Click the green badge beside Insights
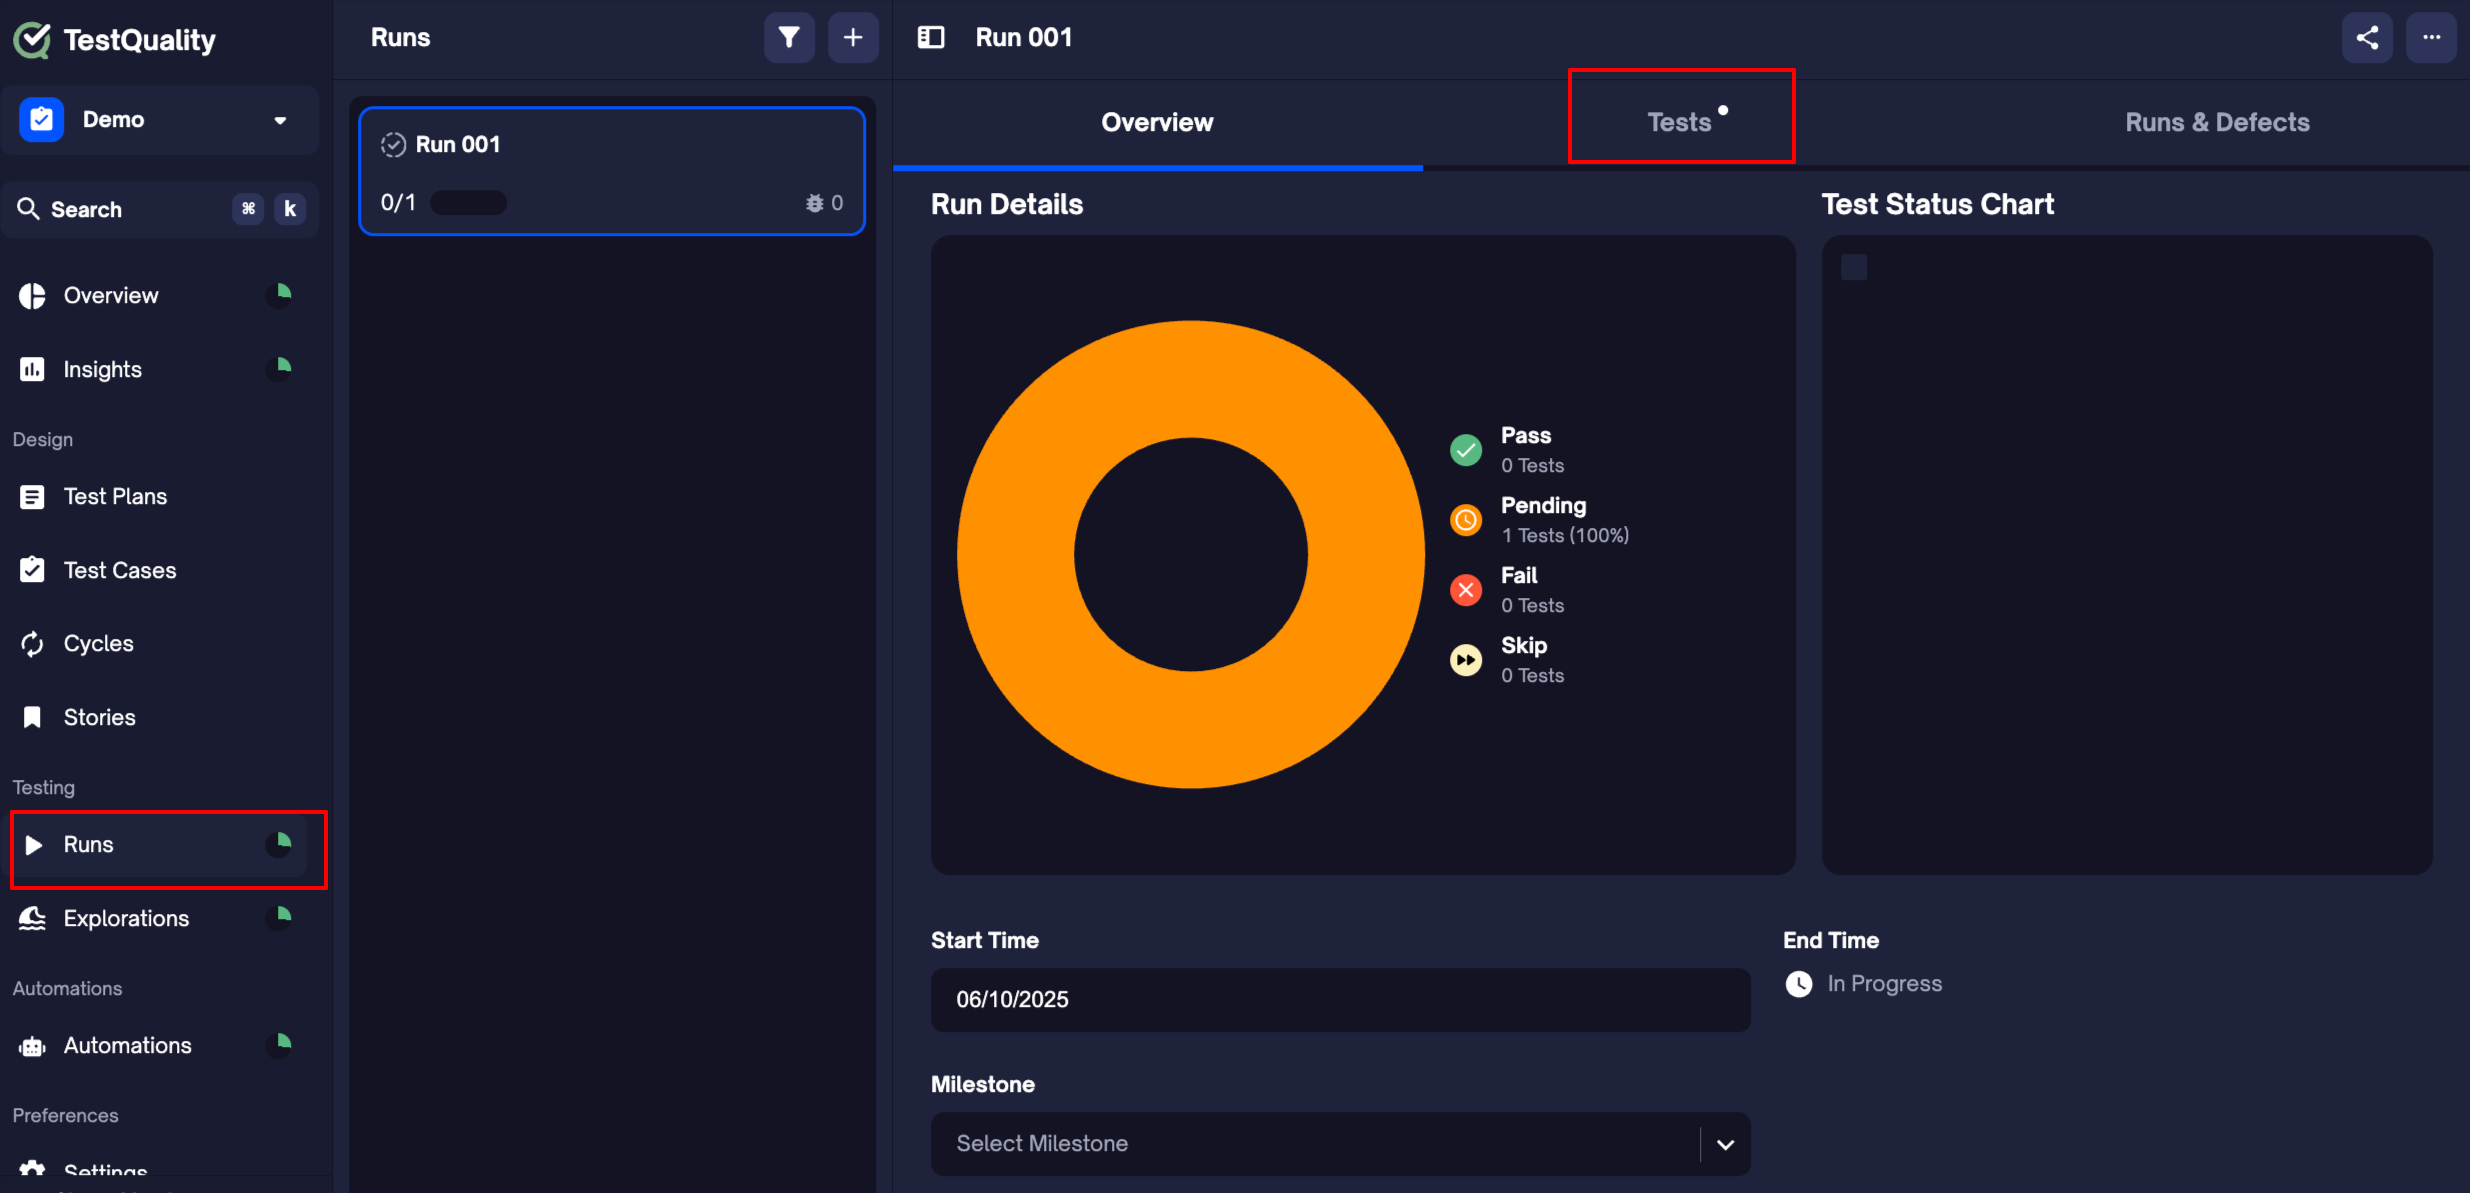This screenshot has width=2470, height=1193. click(280, 369)
